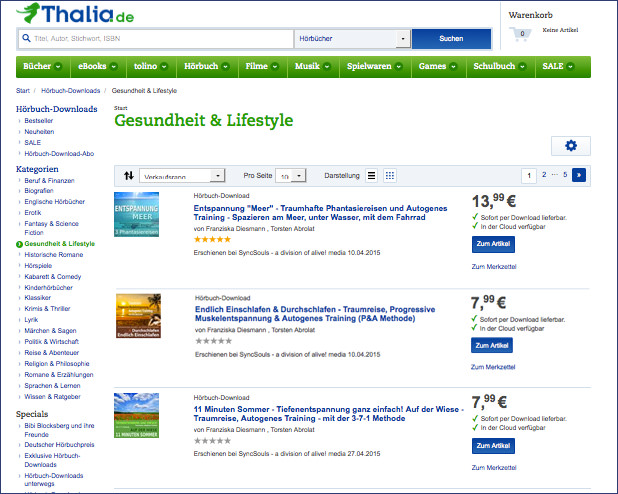Click Start breadcrumb link
The image size is (618, 494).
tap(23, 91)
